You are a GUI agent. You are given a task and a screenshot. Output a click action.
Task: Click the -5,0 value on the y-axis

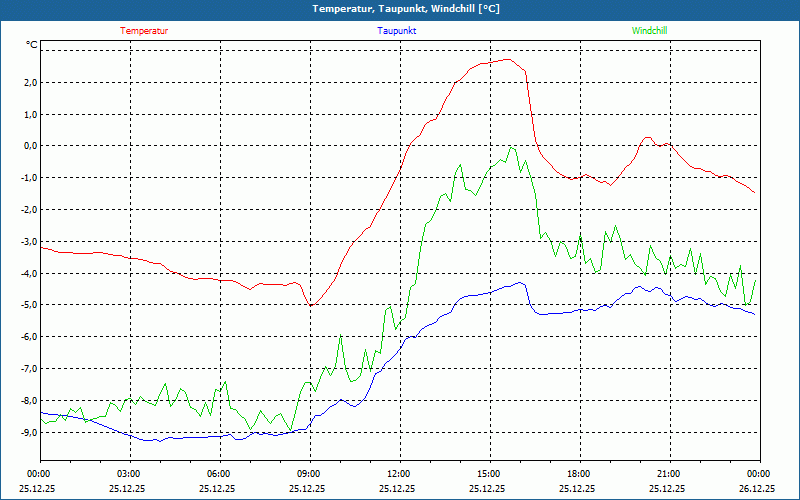(x=29, y=305)
